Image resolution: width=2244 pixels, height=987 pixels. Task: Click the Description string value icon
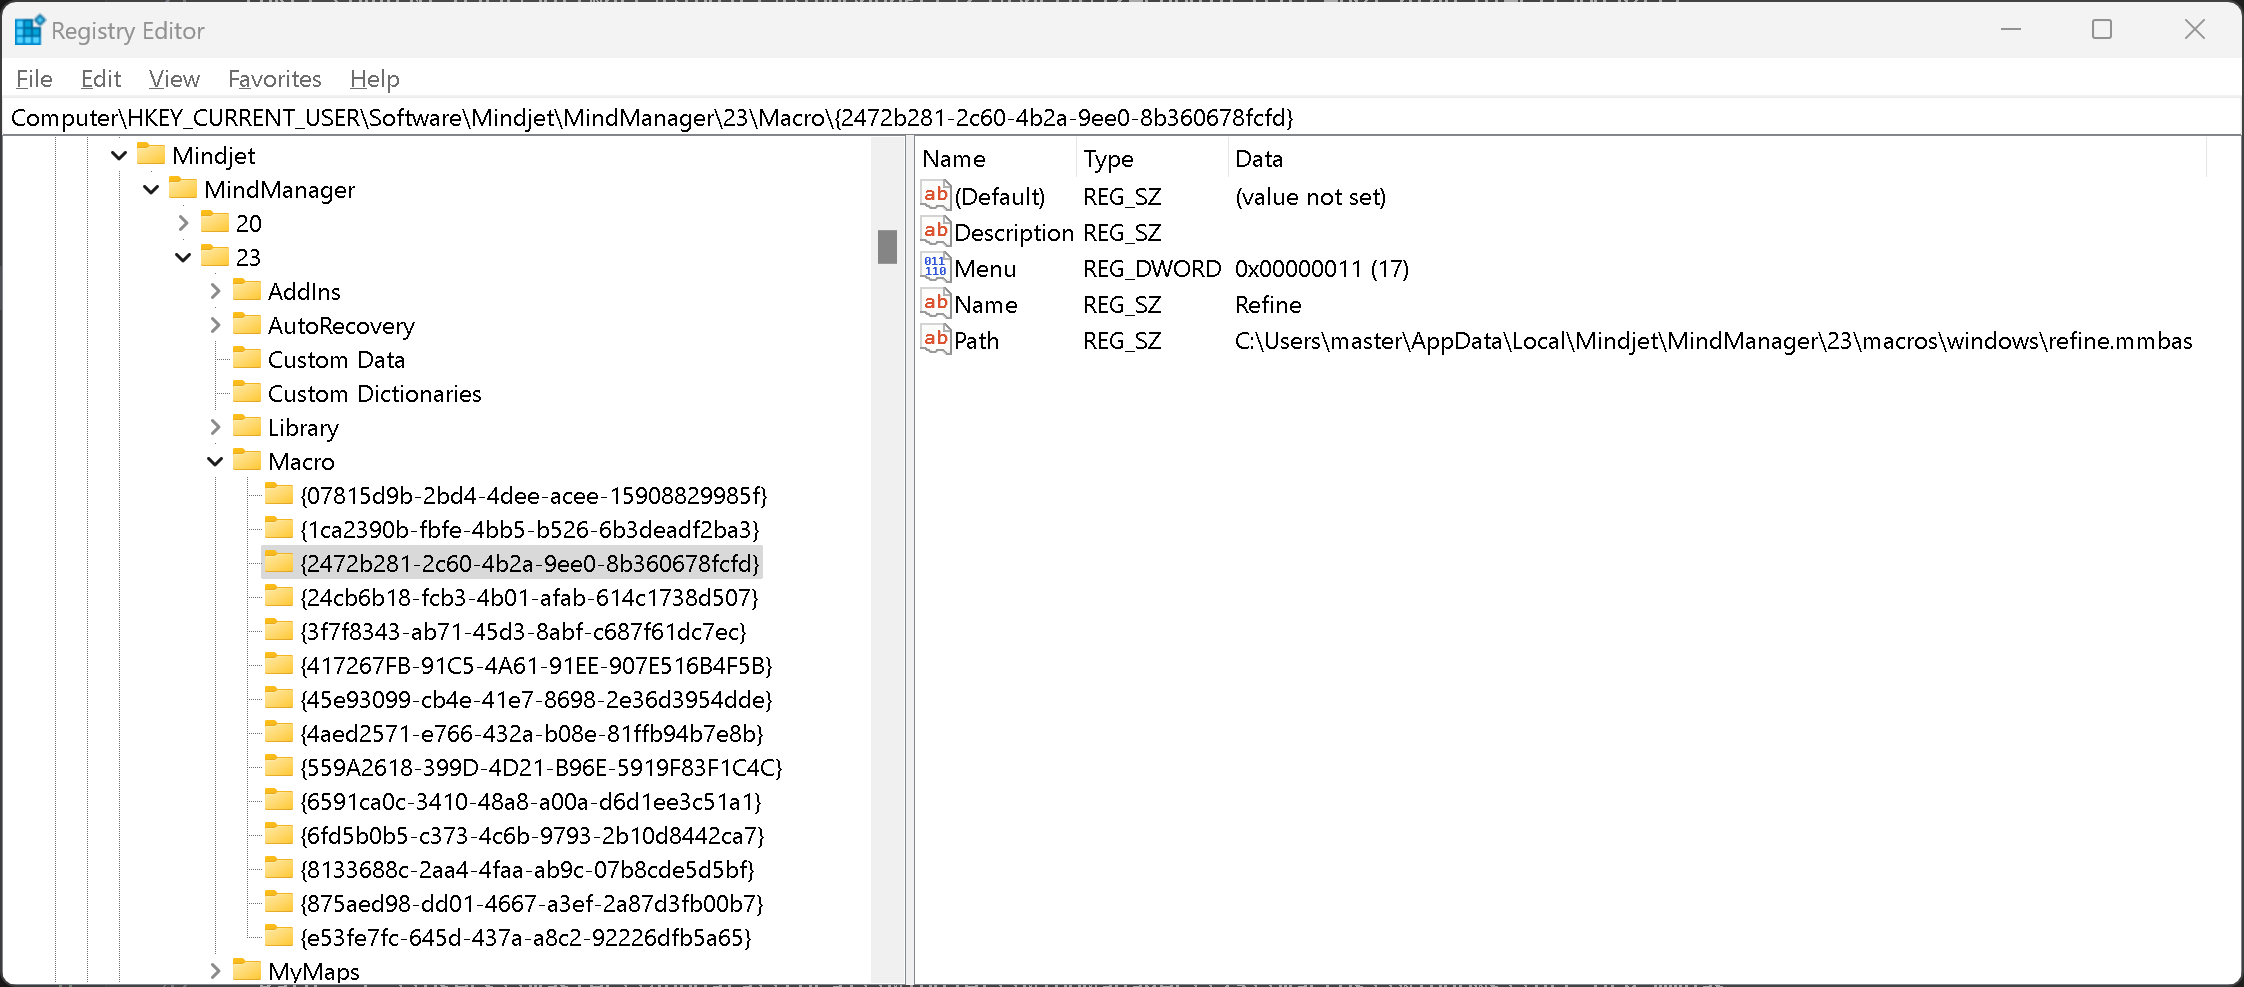[936, 232]
